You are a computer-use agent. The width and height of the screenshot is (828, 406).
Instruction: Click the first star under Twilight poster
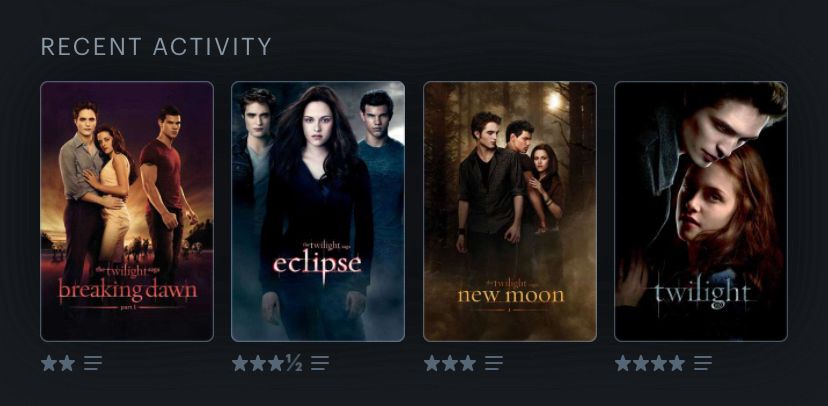(x=623, y=363)
